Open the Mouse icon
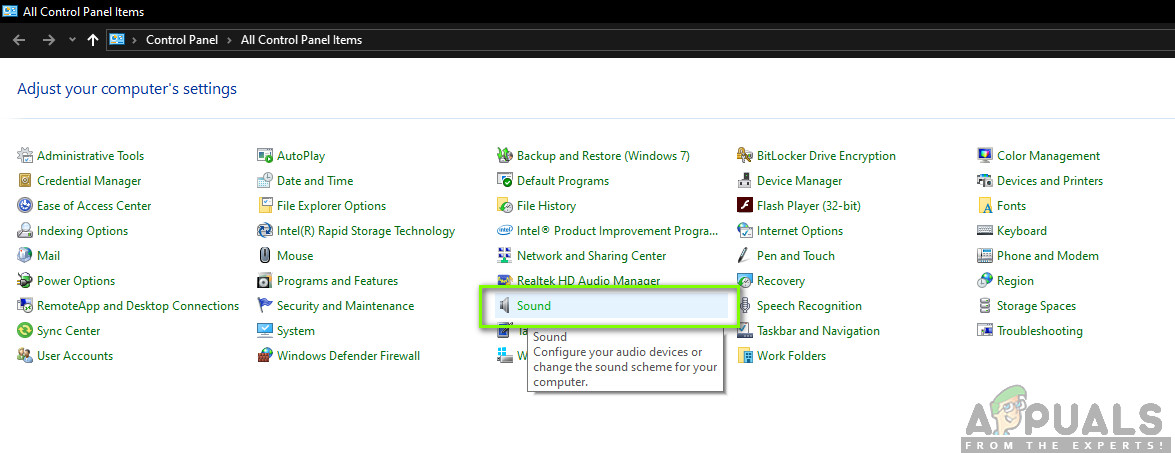Screen dimensions: 1175x453 pyautogui.click(x=265, y=256)
